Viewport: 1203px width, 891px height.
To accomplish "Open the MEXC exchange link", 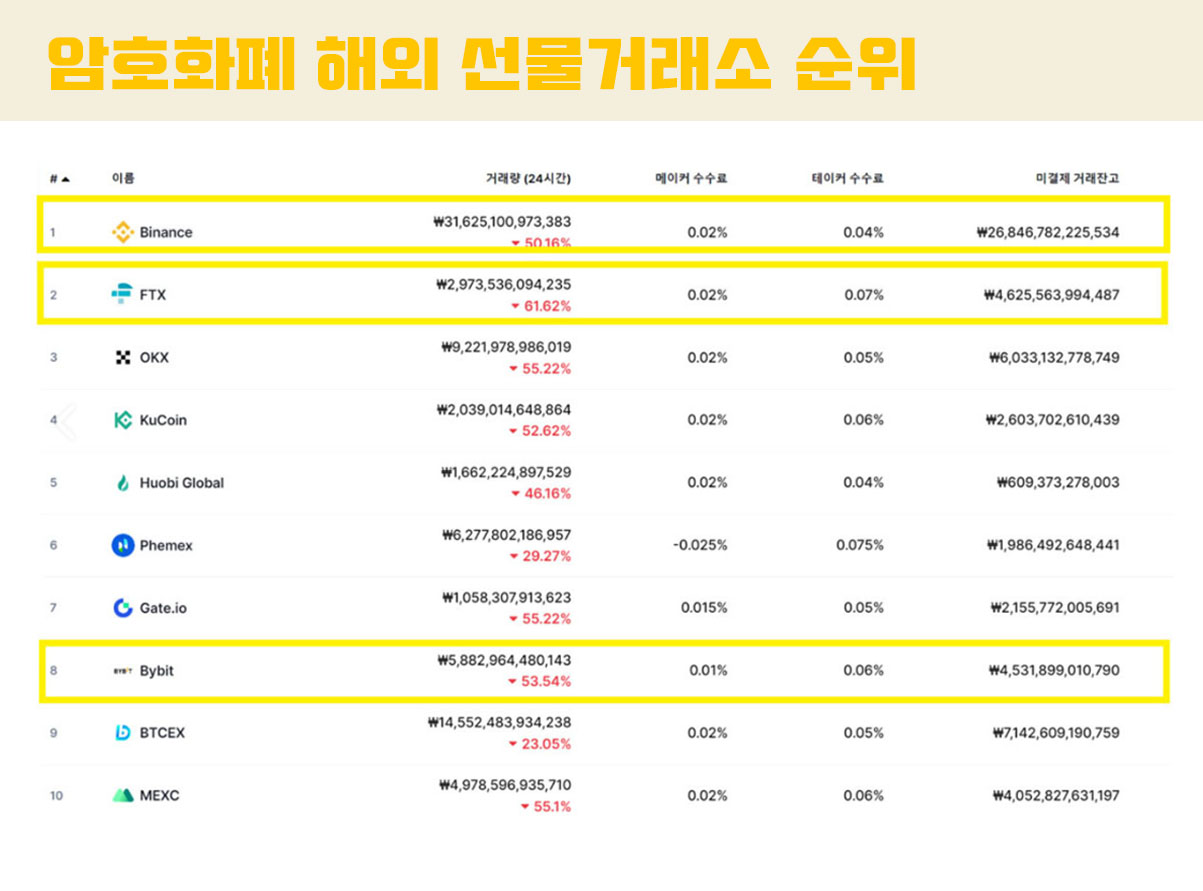I will pyautogui.click(x=160, y=796).
